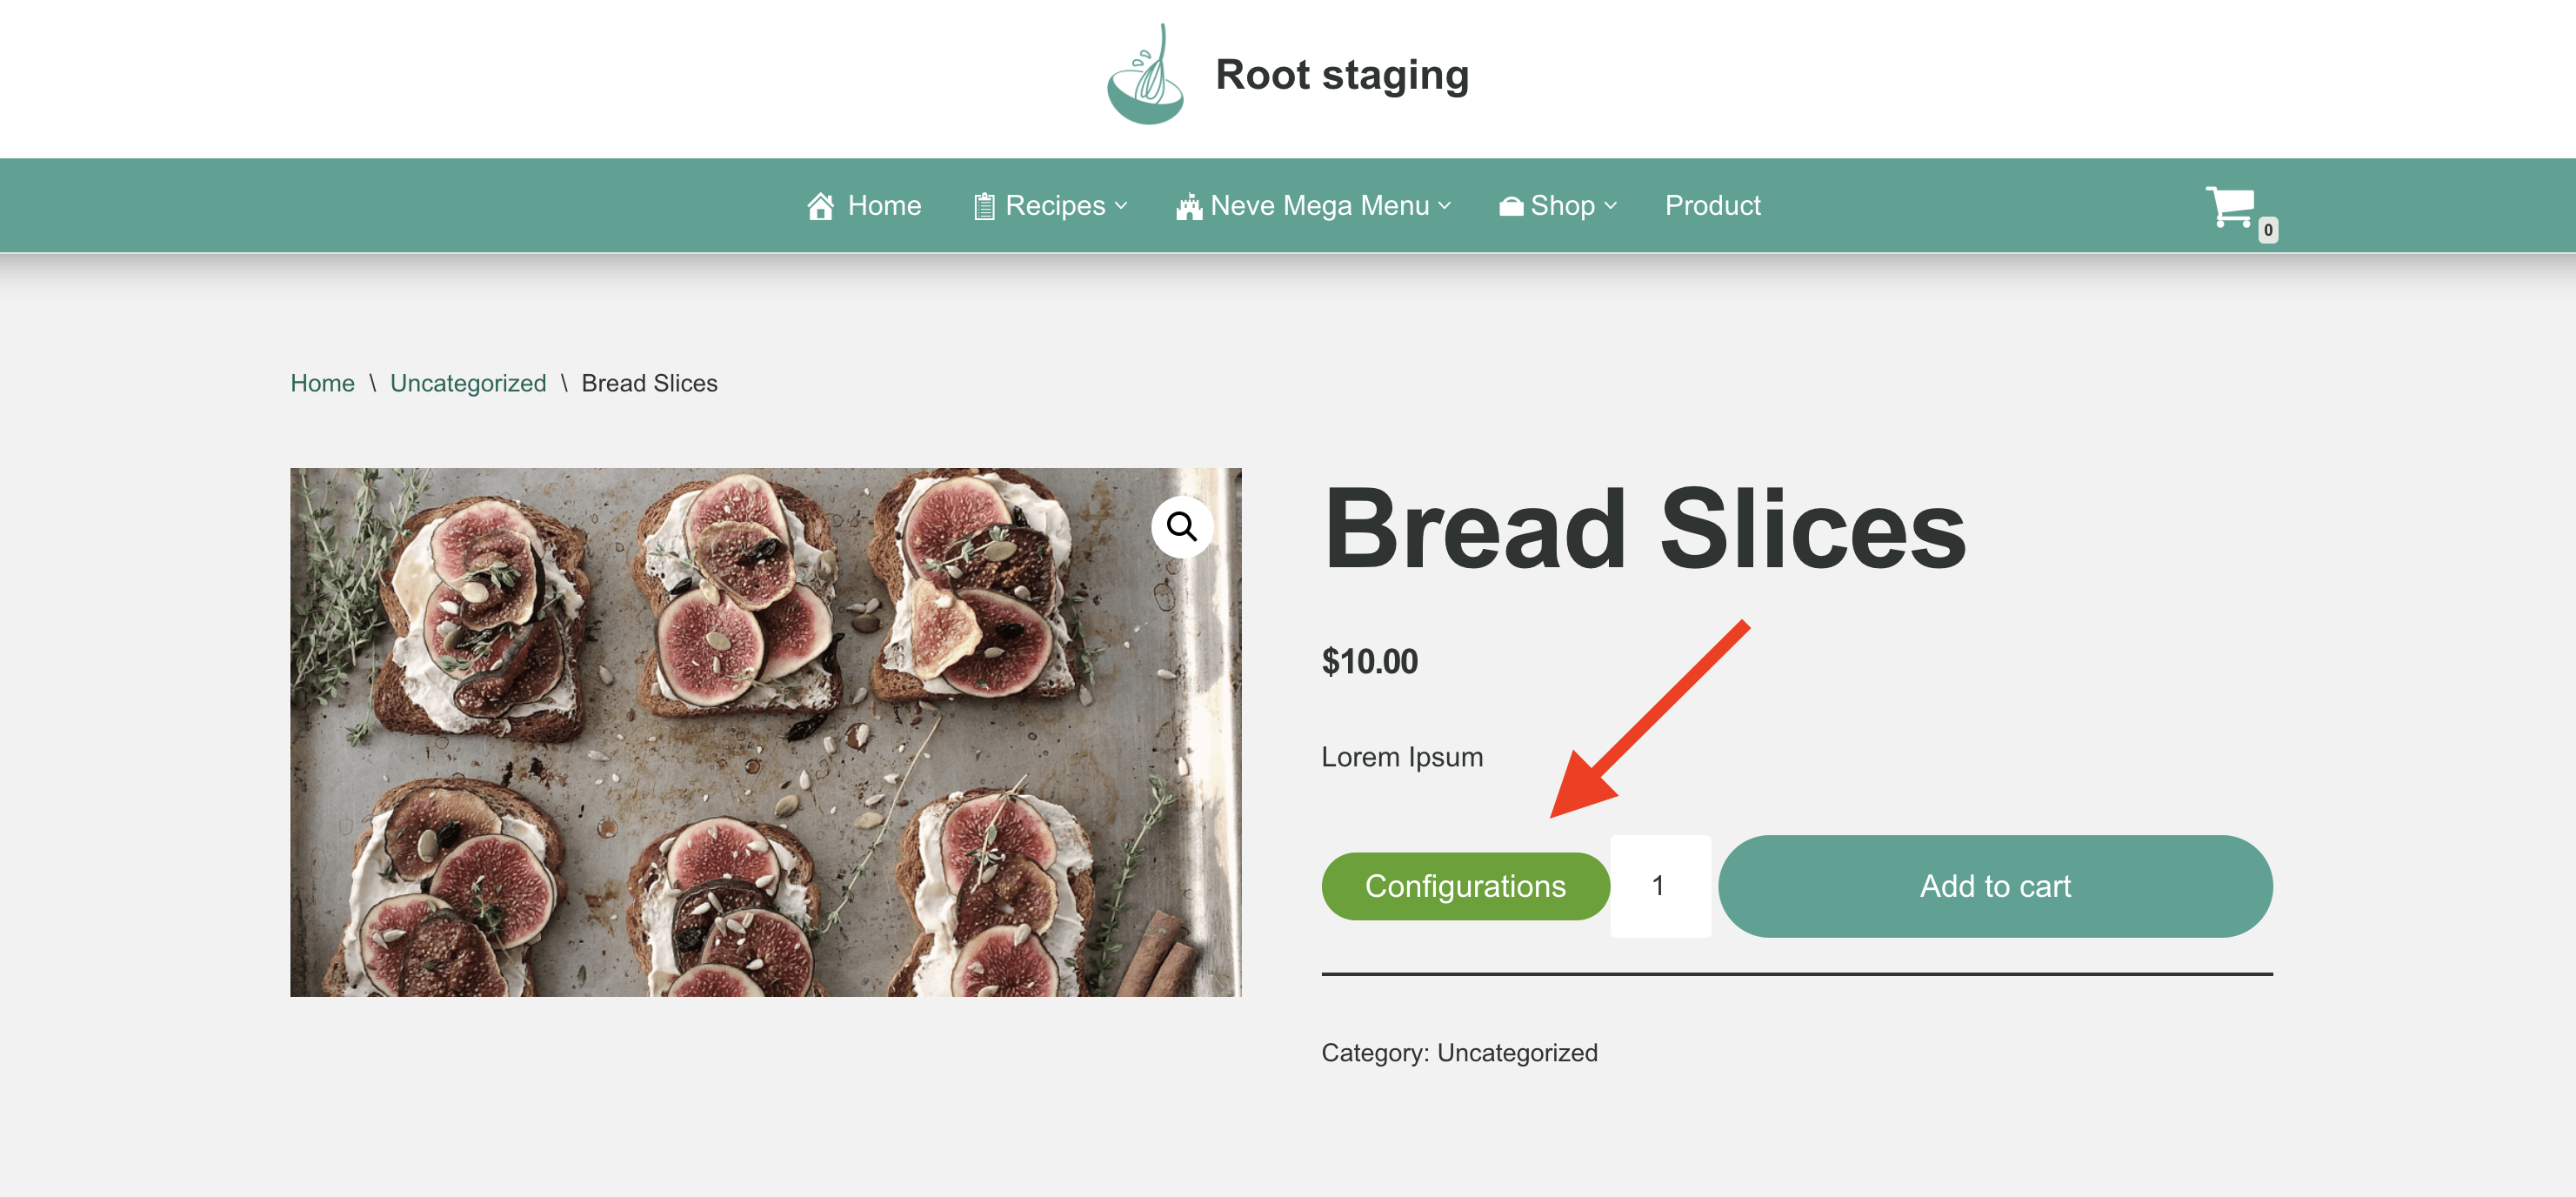Open the Uncategorized category link below the divider
Screen dimensions: 2576x1197
coord(1516,1053)
